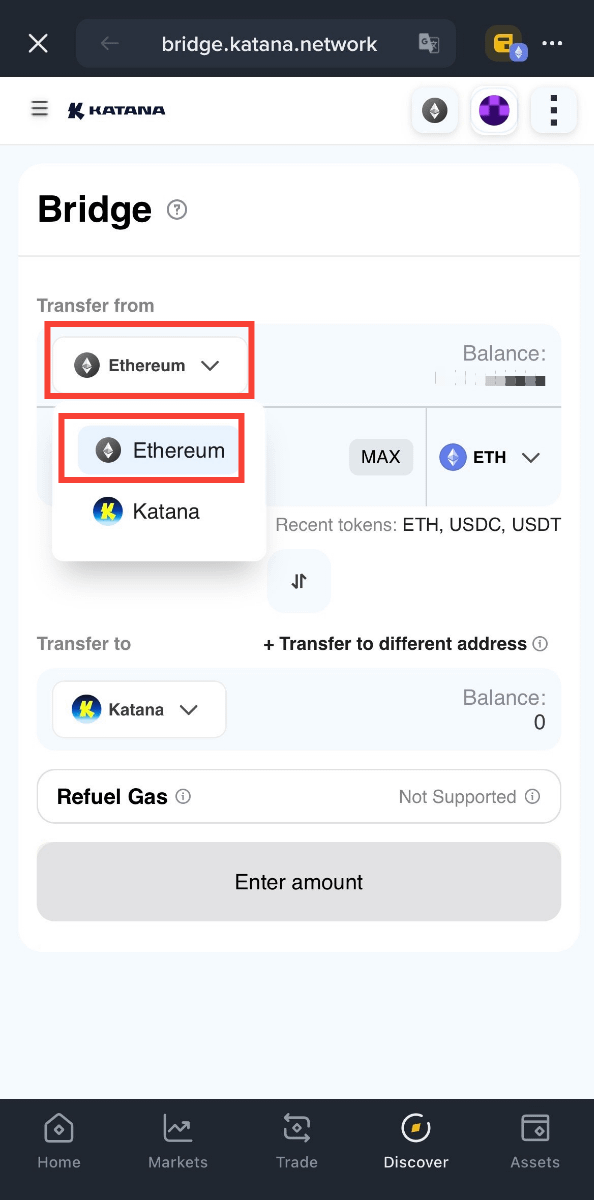Open the hamburger menu beside Katana logo

pos(39,109)
